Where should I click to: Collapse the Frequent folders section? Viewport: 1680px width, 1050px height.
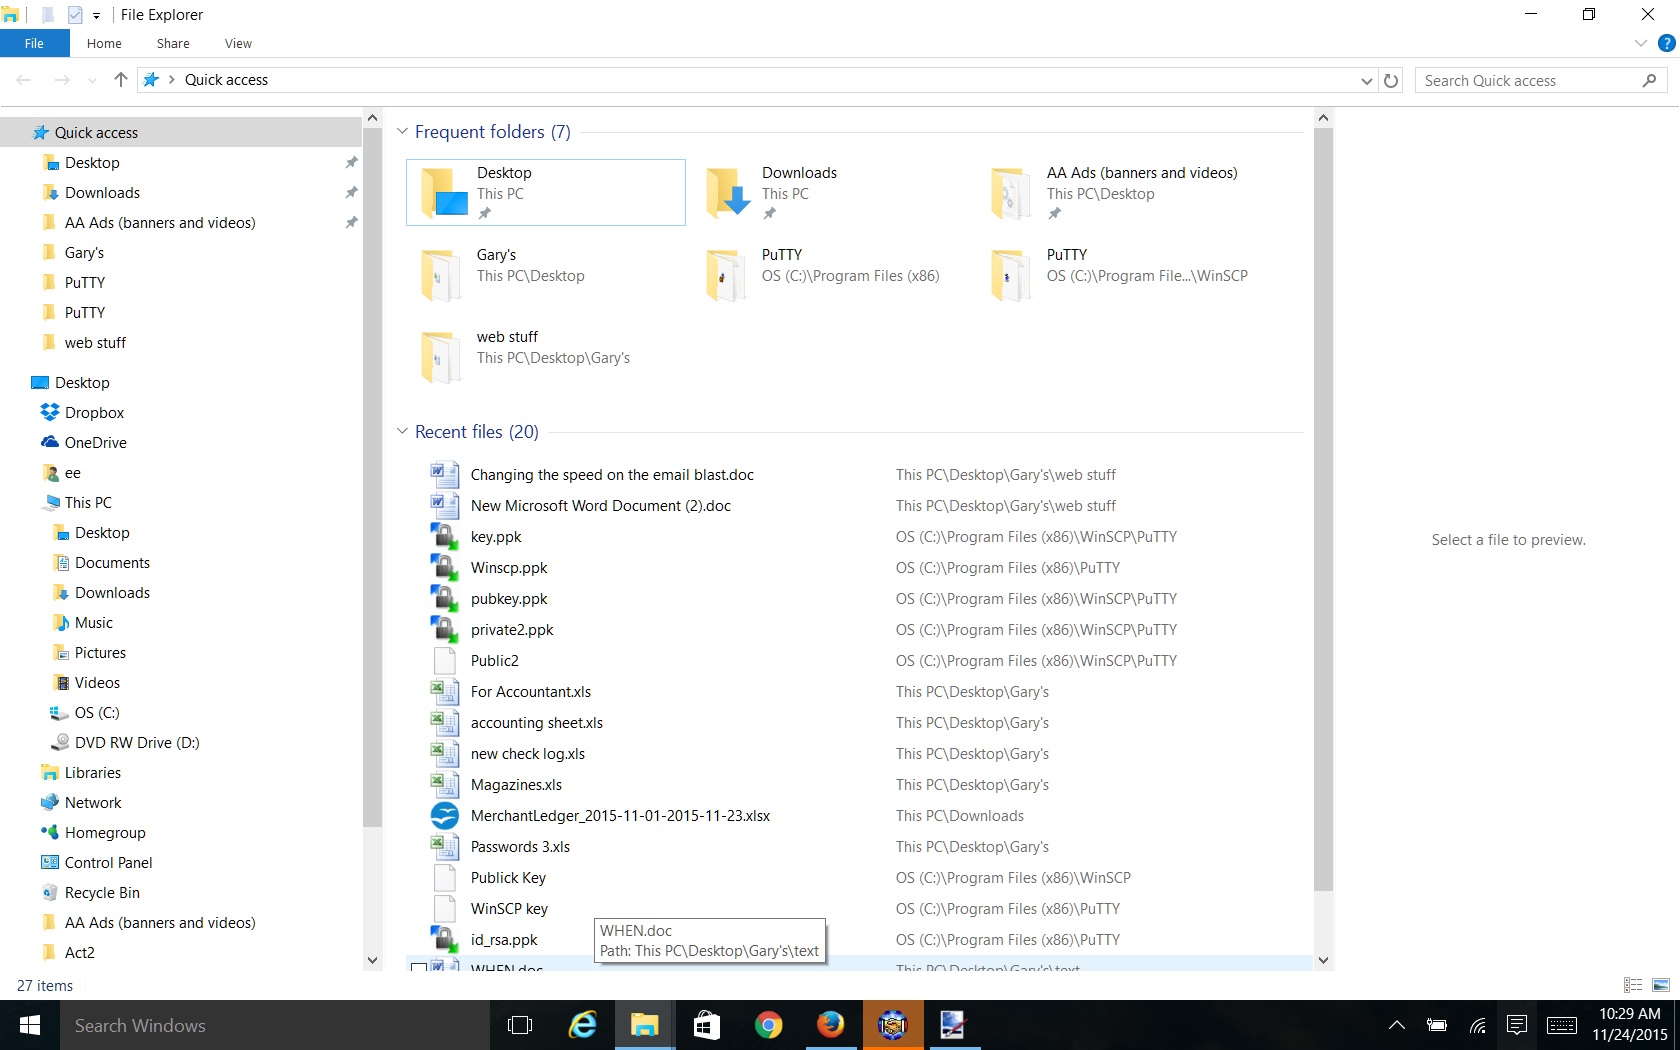[x=403, y=132]
